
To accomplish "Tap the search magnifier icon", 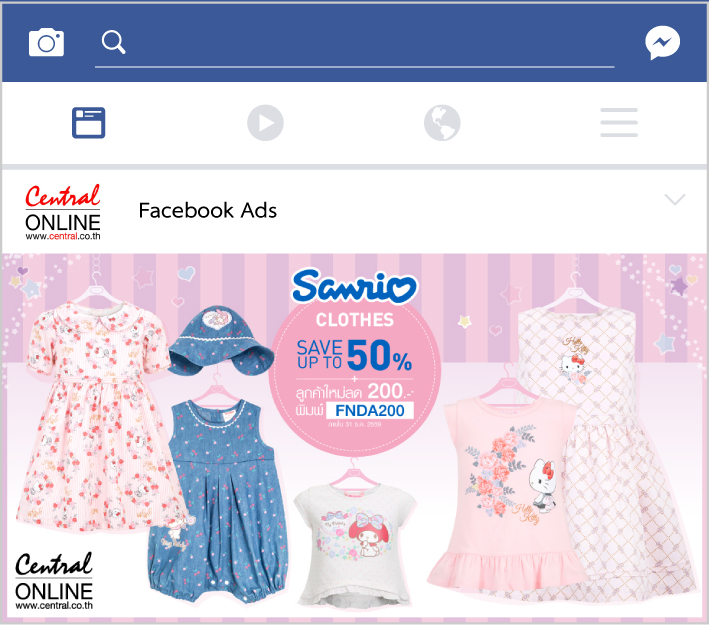I will [113, 42].
